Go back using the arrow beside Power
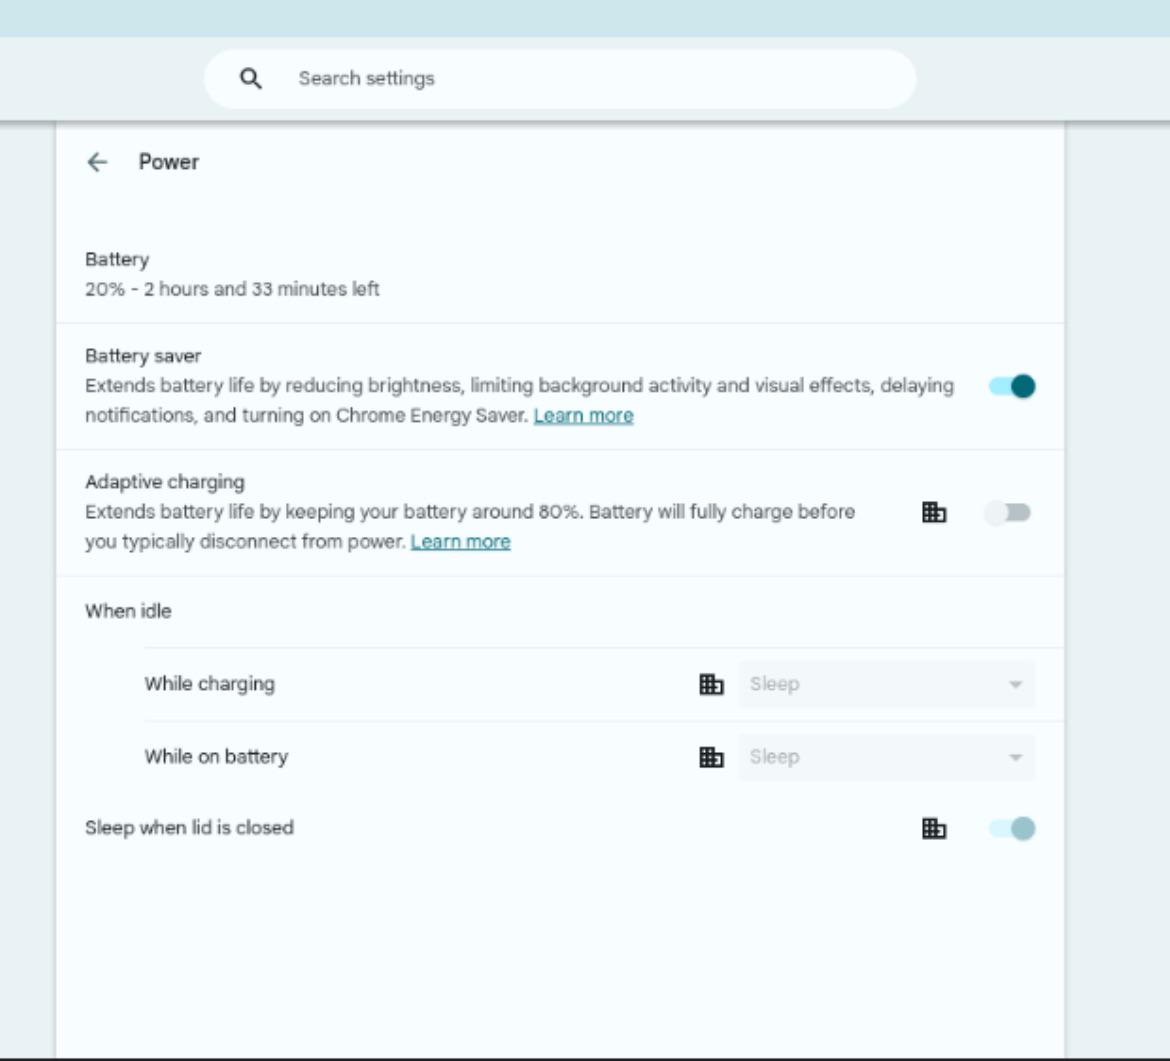The width and height of the screenshot is (1170, 1061). pos(97,162)
